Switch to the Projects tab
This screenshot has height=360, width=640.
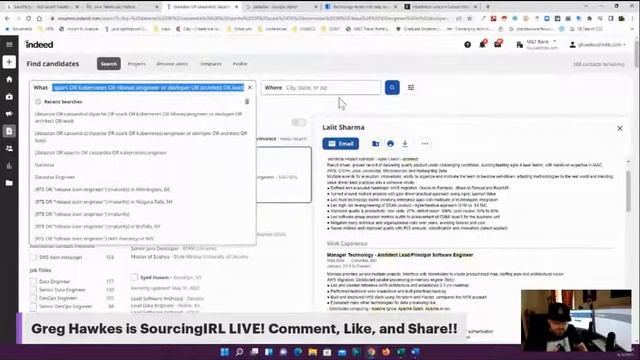click(x=136, y=64)
